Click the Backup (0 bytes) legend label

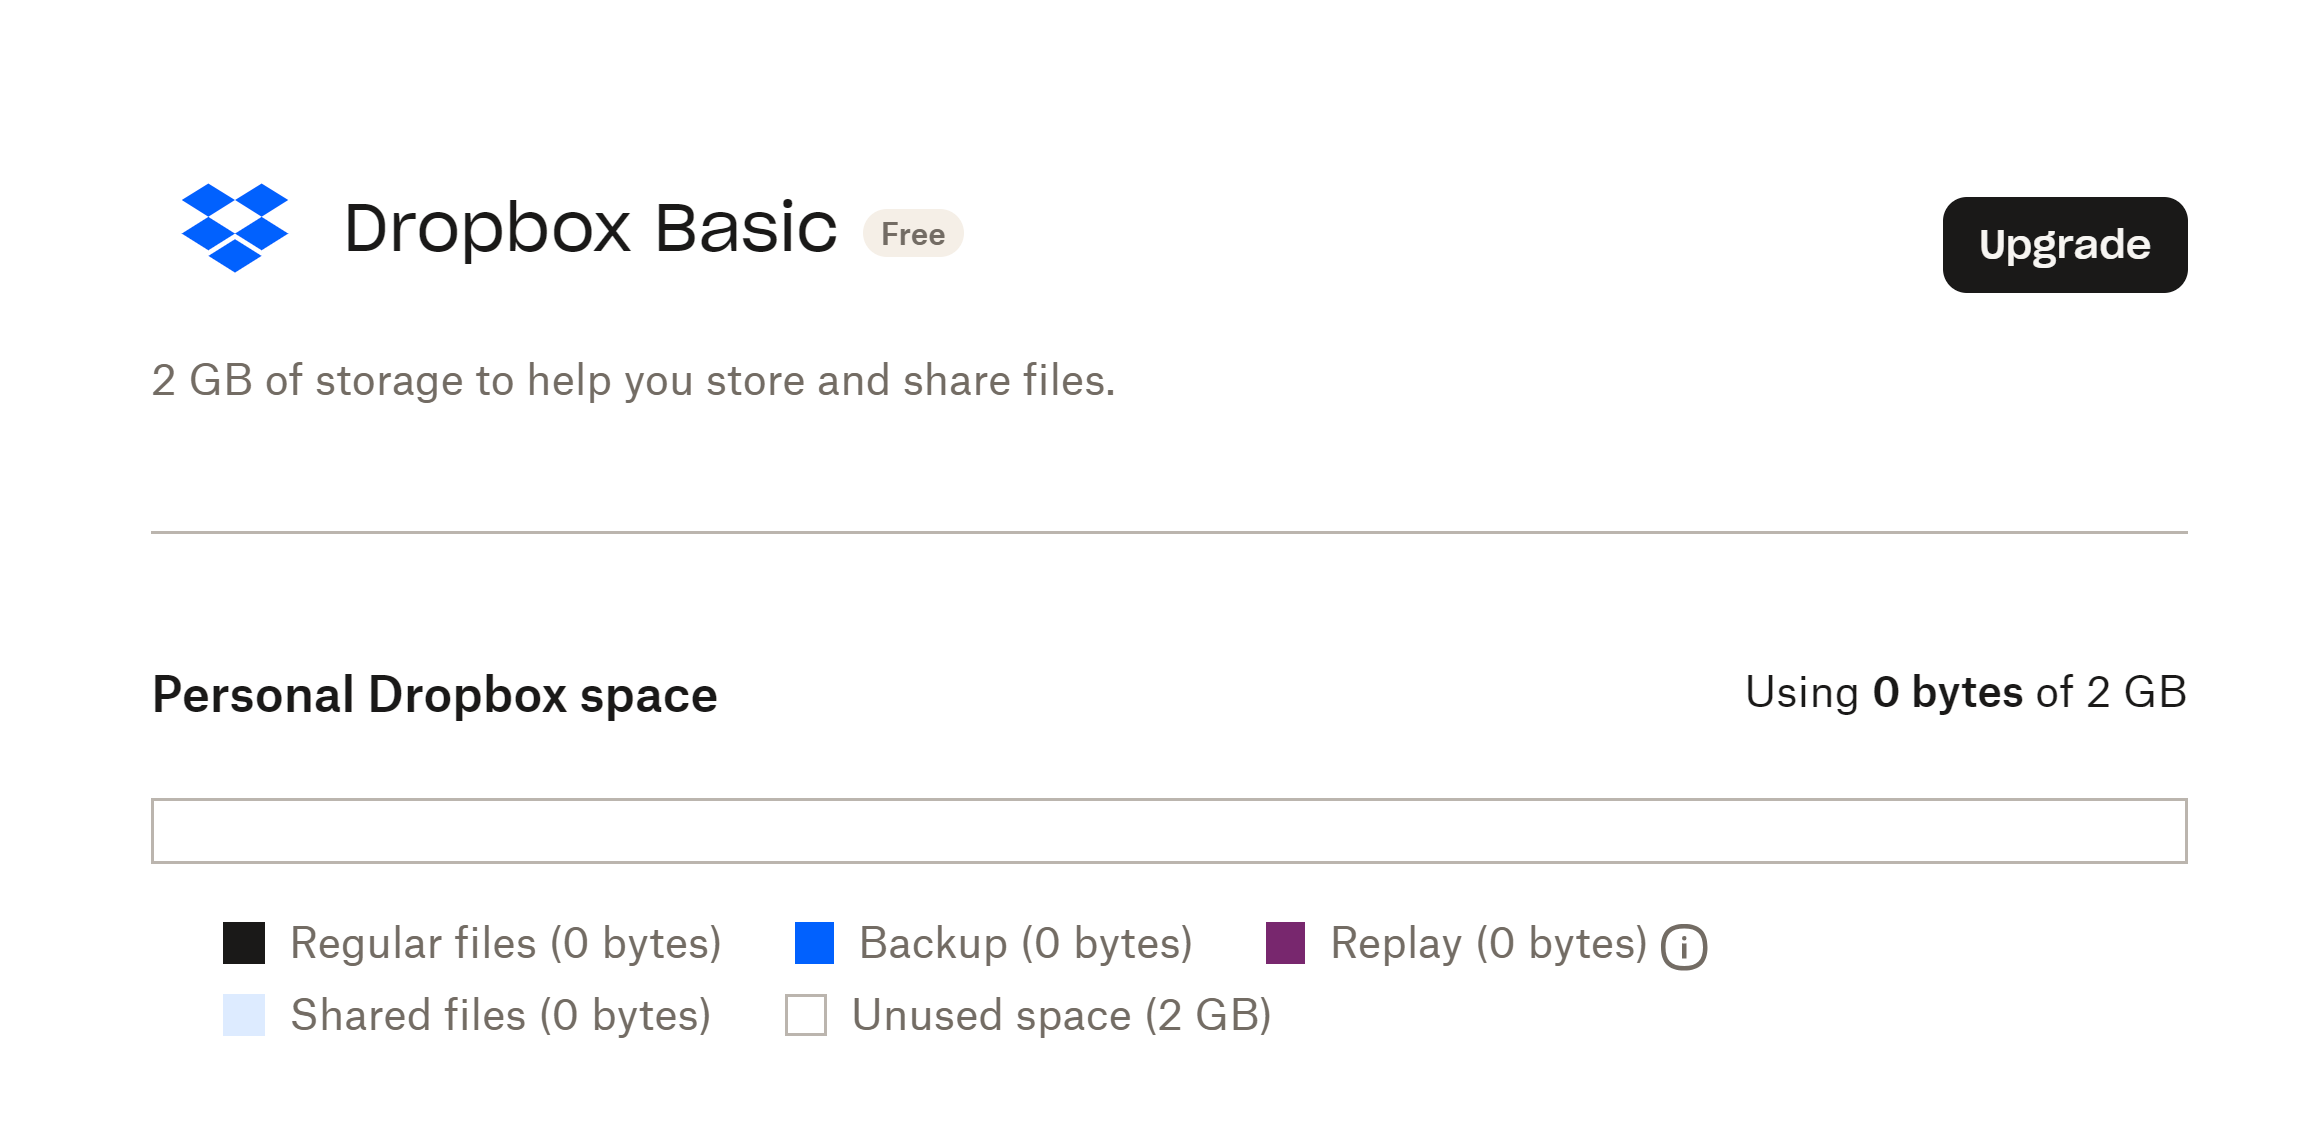tap(1025, 943)
